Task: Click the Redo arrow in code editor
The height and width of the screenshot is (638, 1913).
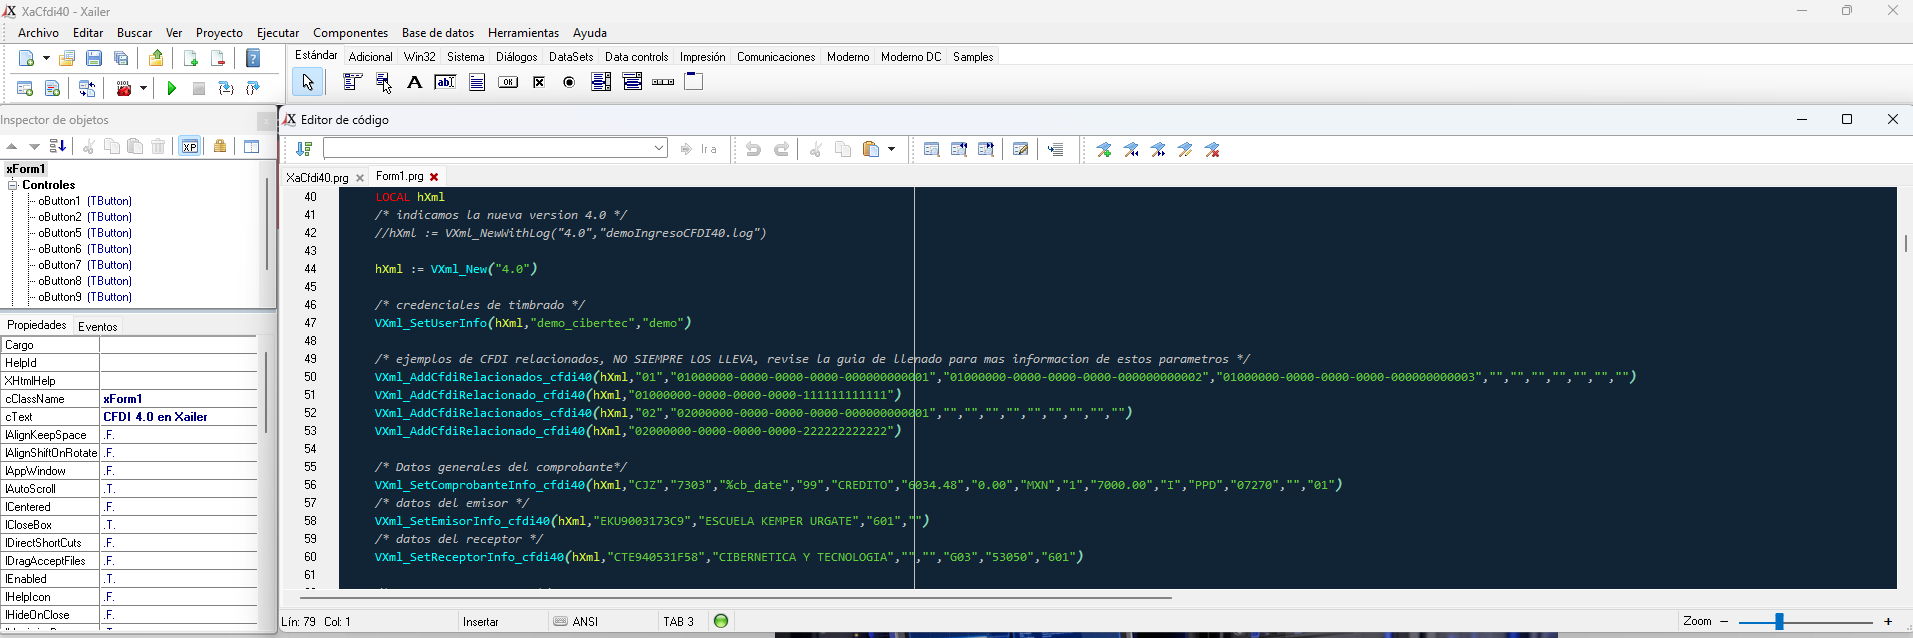Action: (781, 149)
